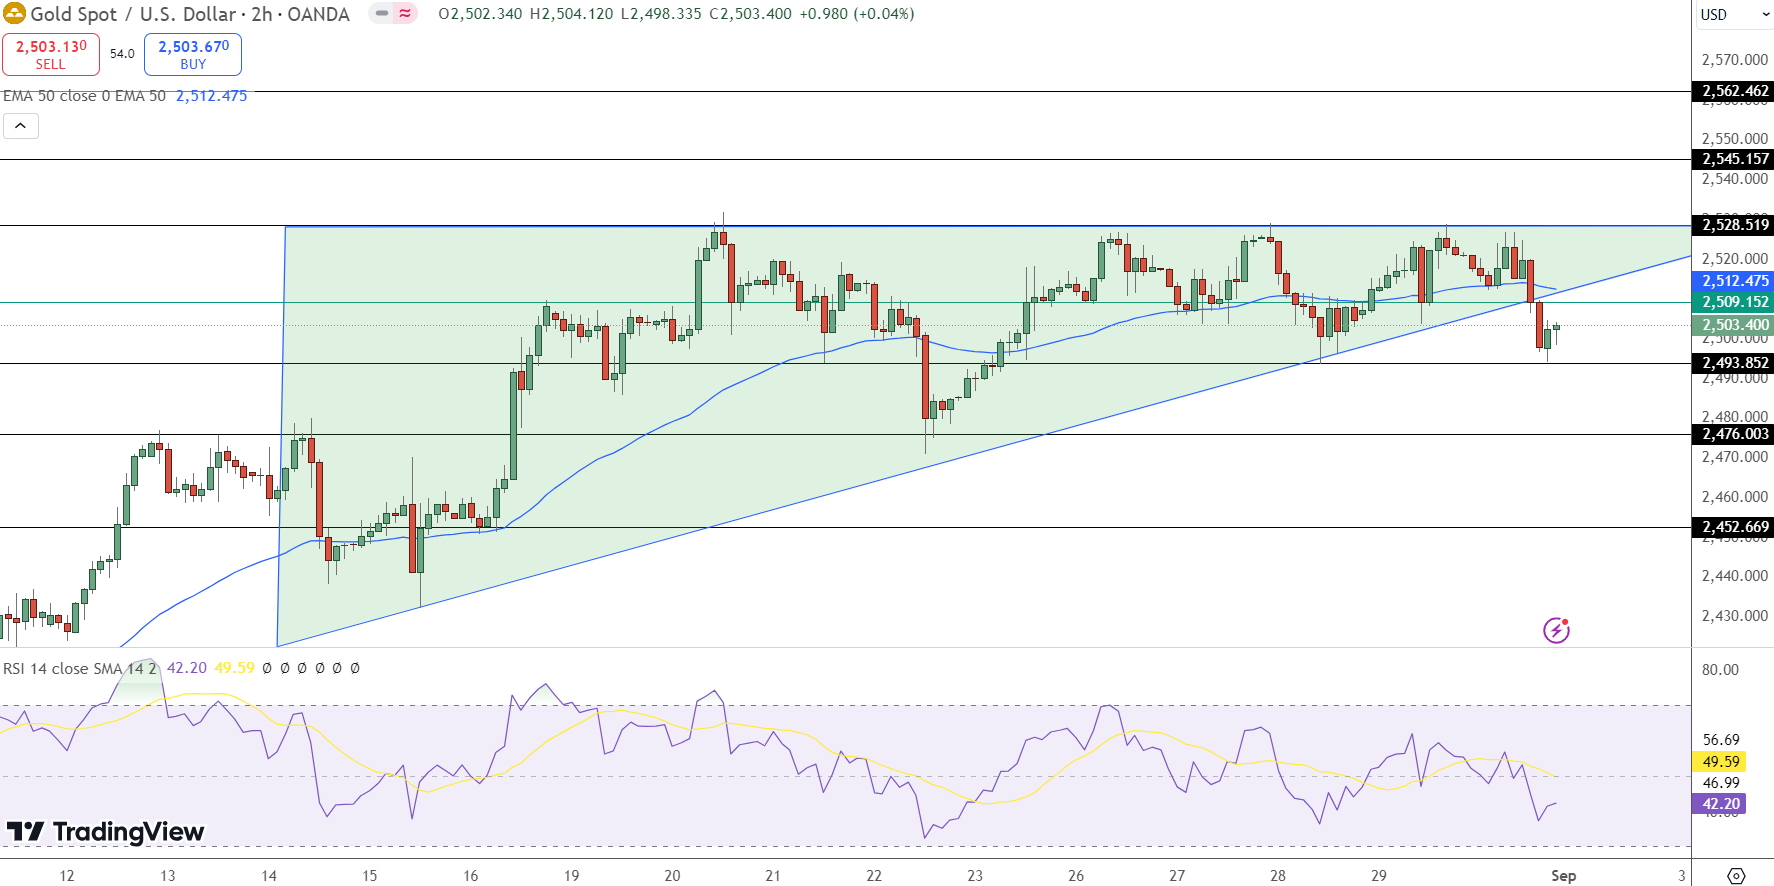
Task: Click the 2,562.462 horizontal line price label
Action: [x=1735, y=91]
